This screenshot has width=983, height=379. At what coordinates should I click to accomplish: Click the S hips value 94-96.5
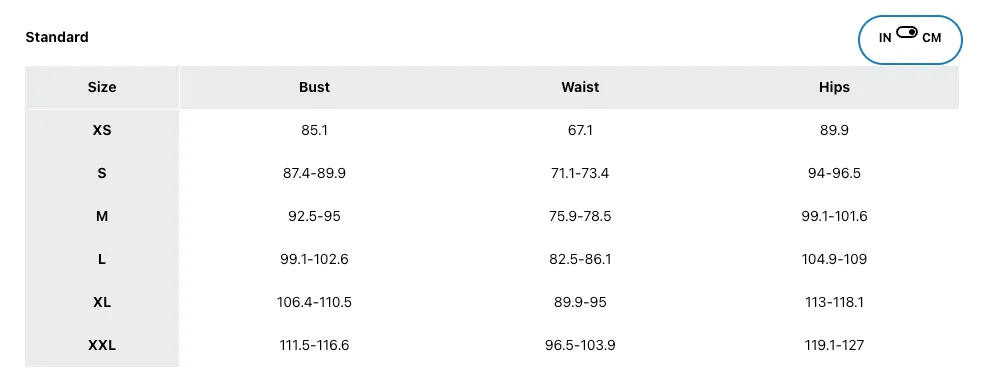click(x=834, y=174)
